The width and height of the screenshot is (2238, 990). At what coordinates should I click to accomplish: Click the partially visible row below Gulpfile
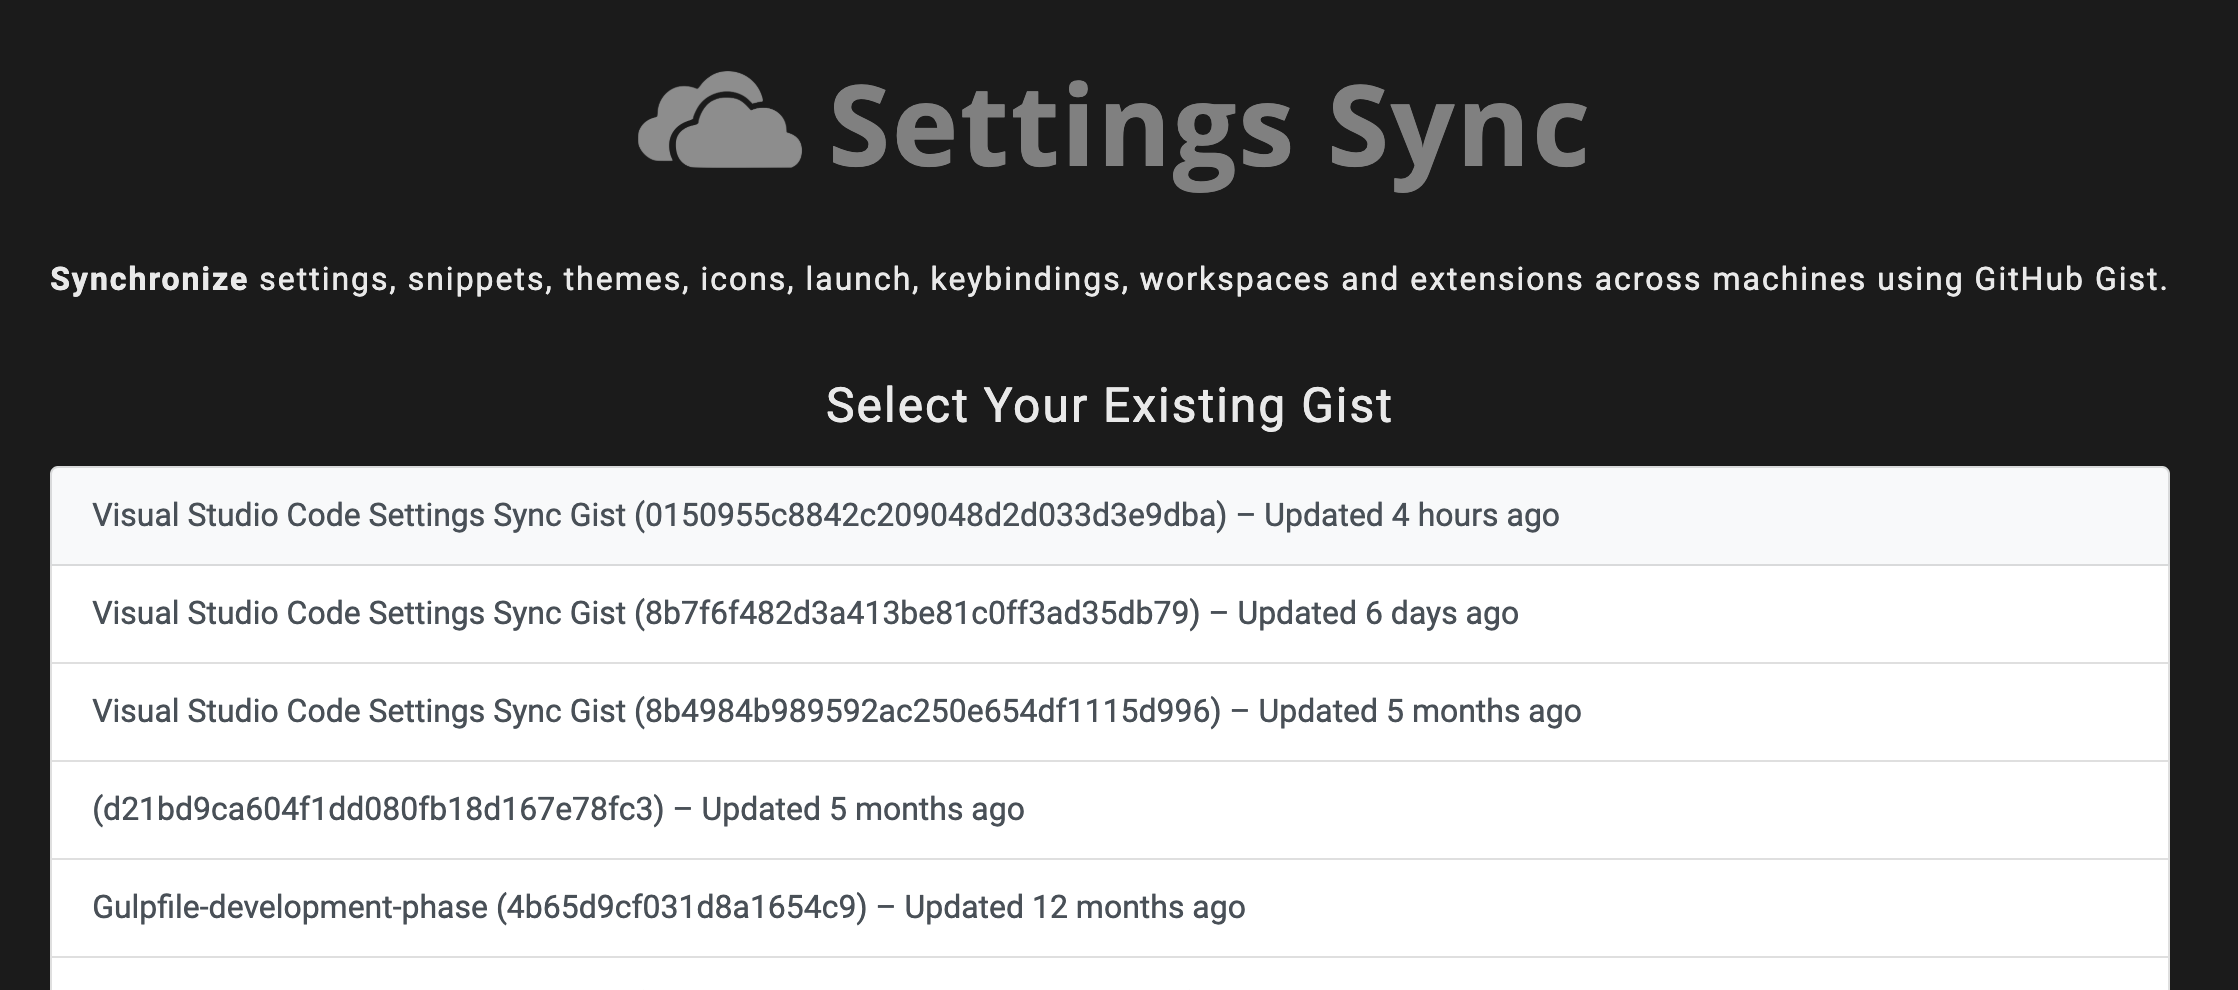[1110, 975]
